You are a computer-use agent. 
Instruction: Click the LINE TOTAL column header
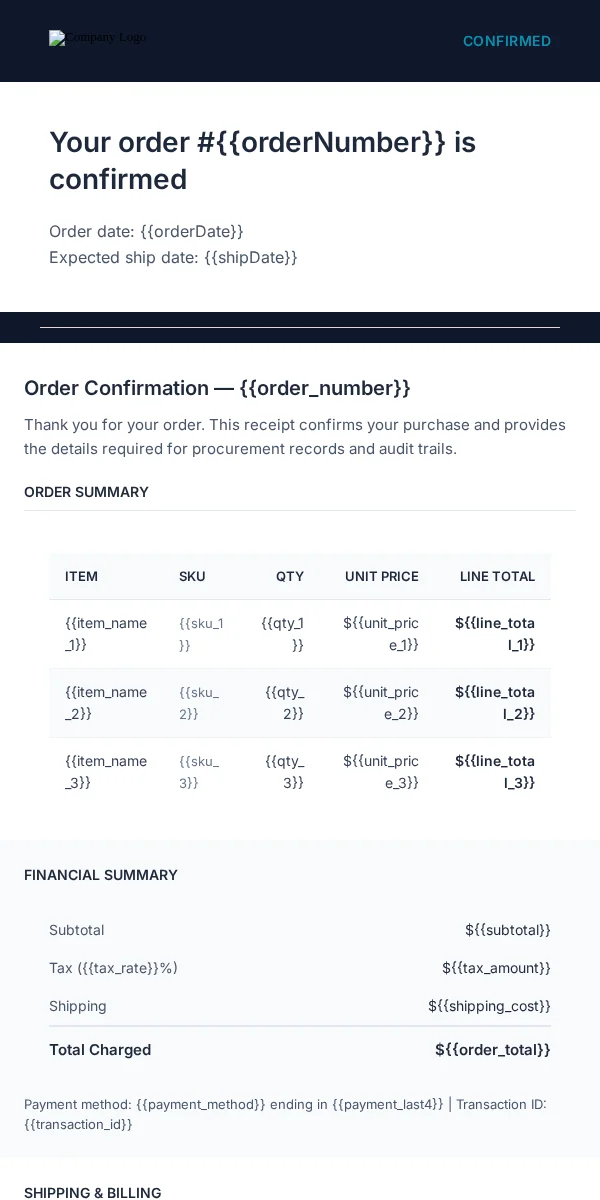click(497, 576)
